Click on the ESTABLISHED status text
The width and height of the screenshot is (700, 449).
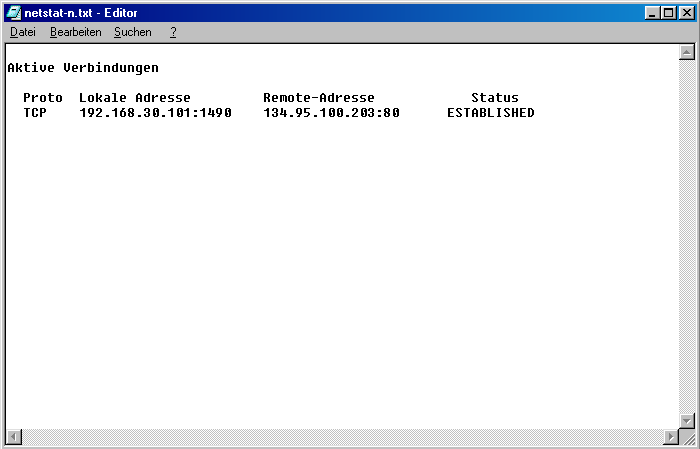pos(490,113)
